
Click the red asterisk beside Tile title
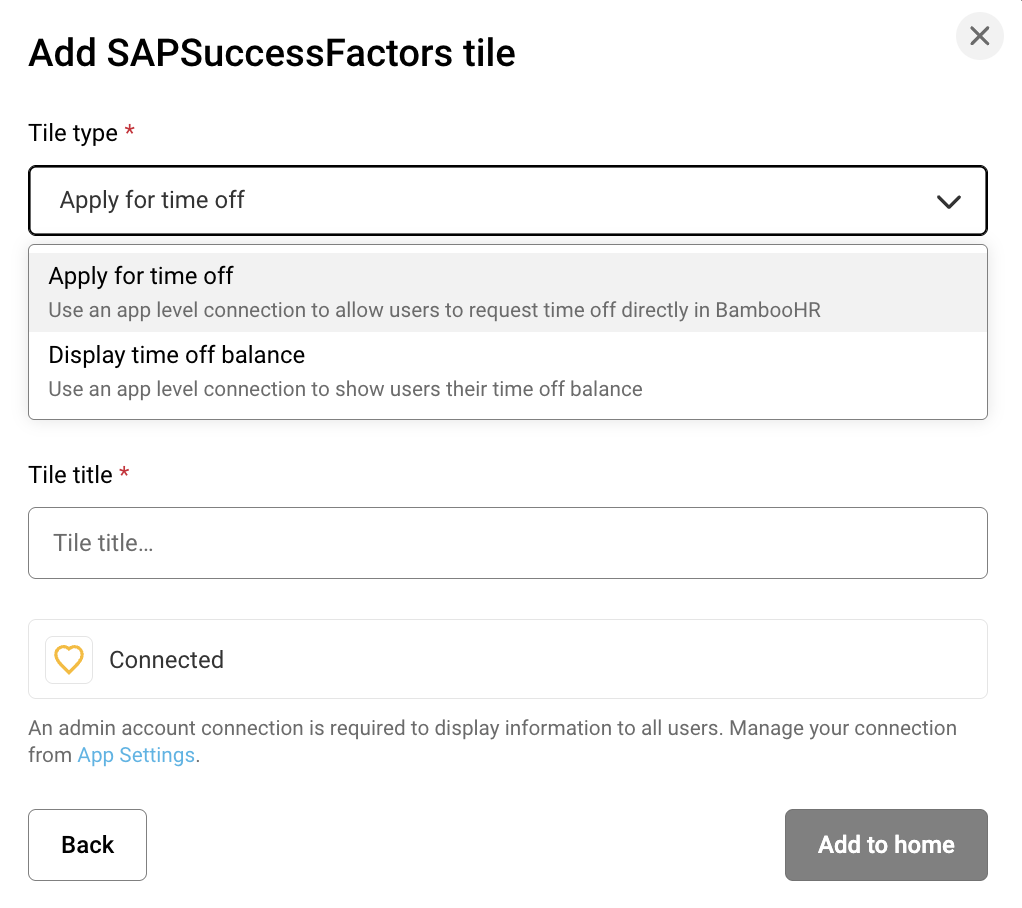tap(124, 475)
